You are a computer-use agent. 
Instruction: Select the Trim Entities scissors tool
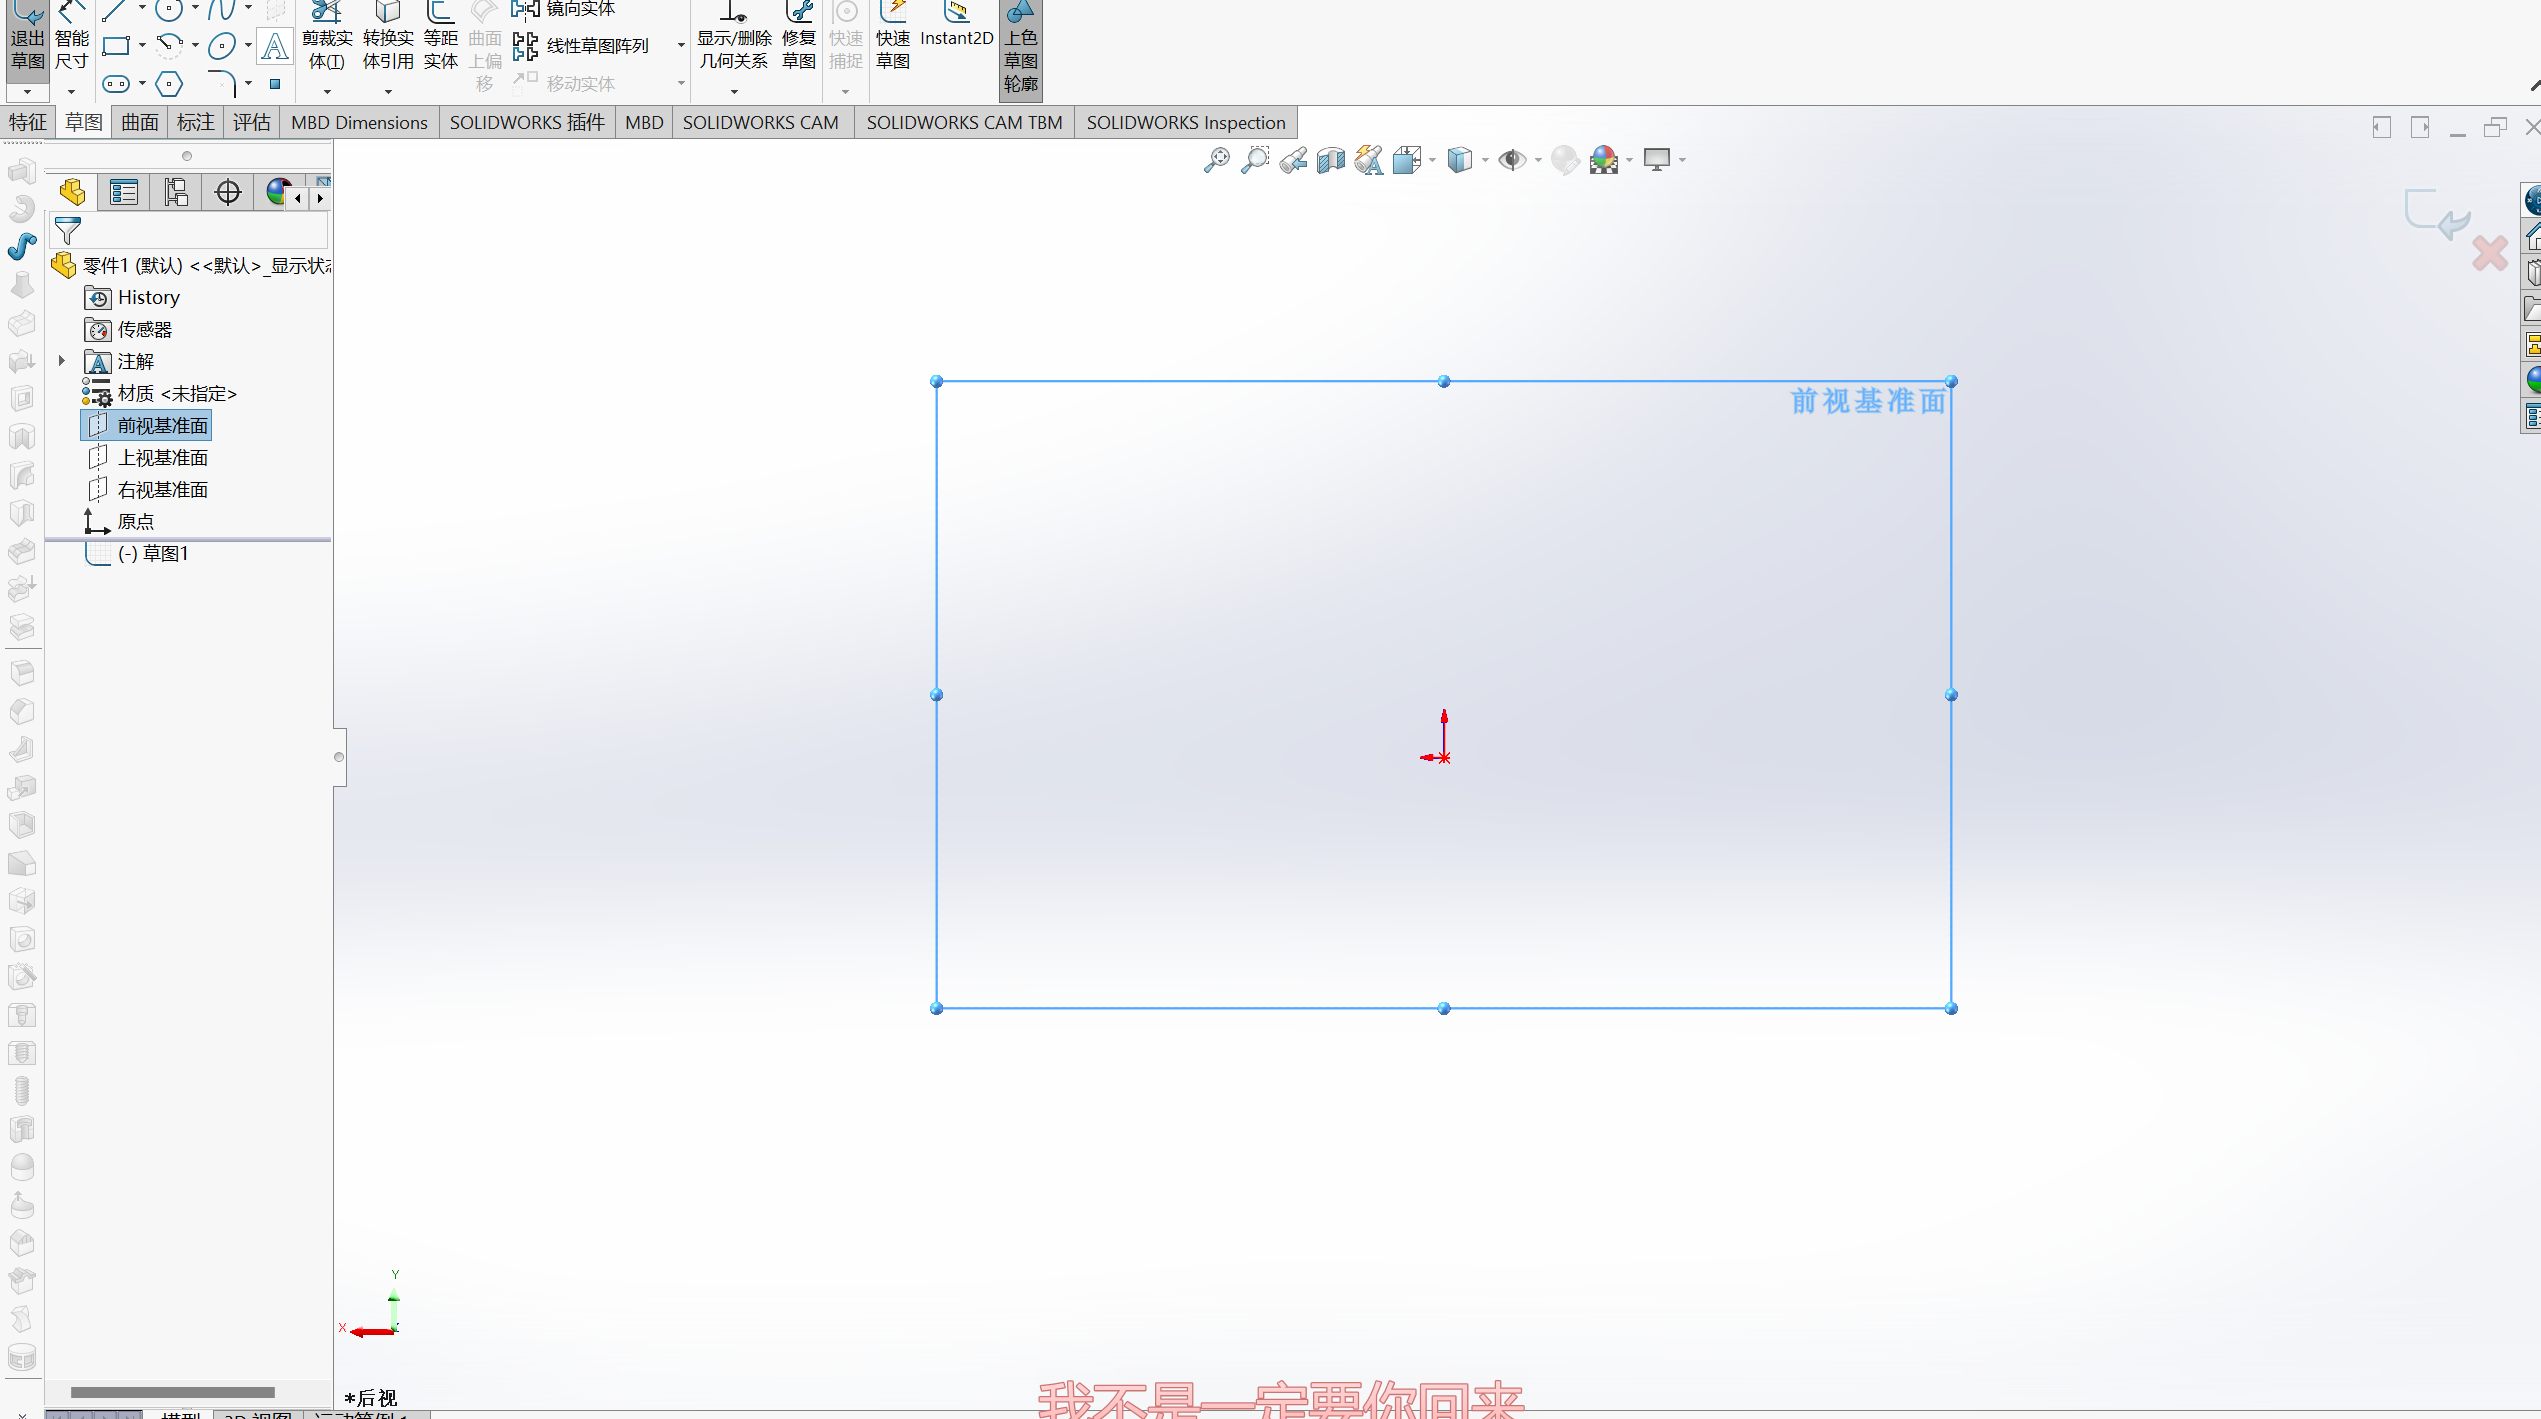327,38
